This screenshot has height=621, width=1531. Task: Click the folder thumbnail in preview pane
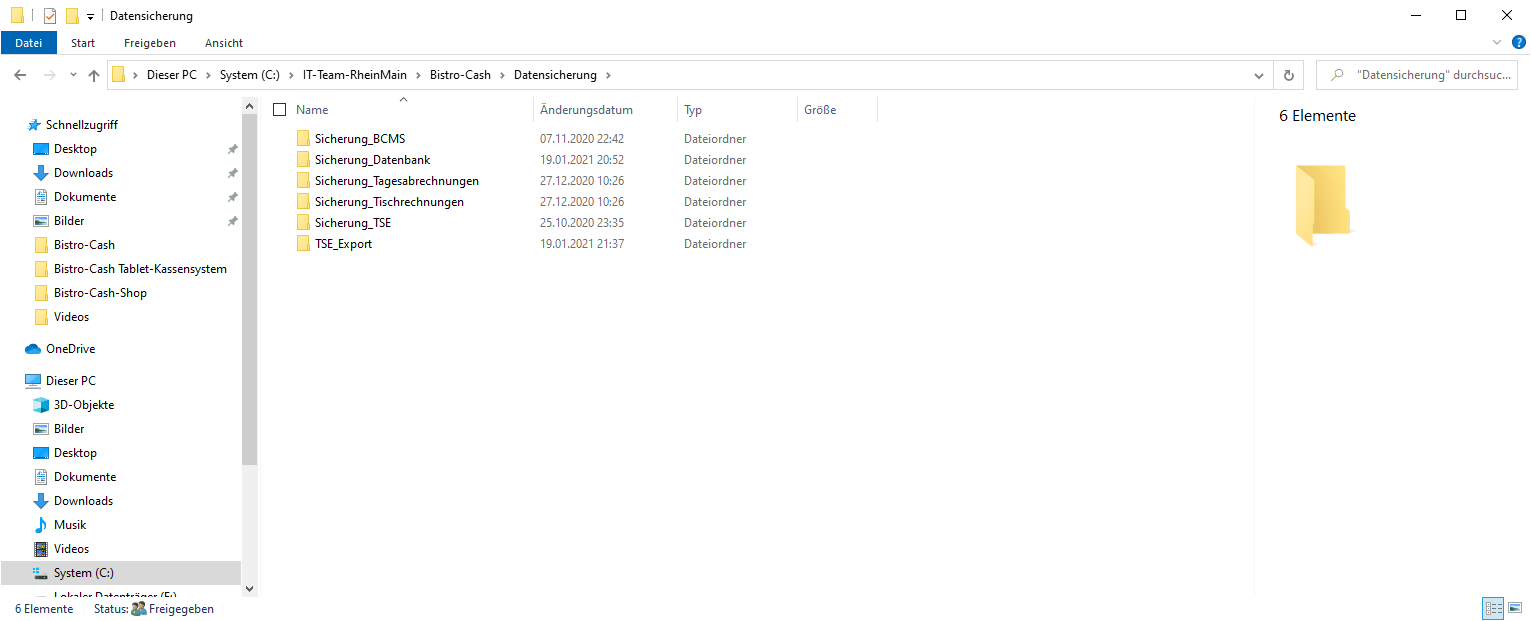click(1322, 205)
